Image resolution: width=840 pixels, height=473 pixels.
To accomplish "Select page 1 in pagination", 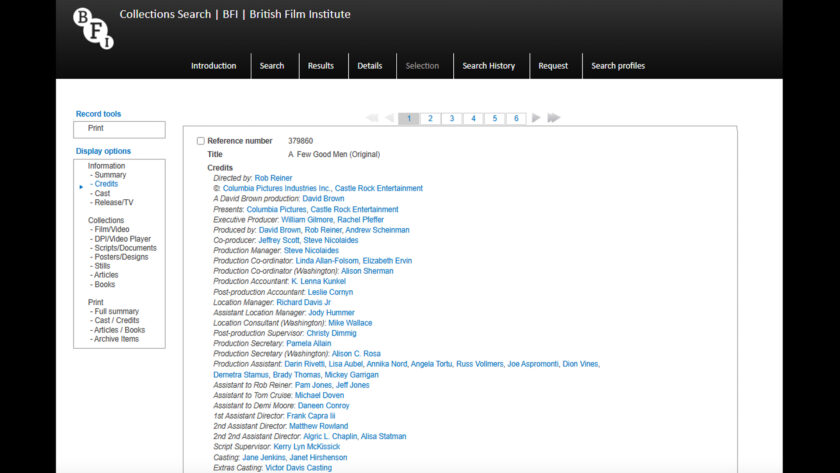I will (x=409, y=118).
